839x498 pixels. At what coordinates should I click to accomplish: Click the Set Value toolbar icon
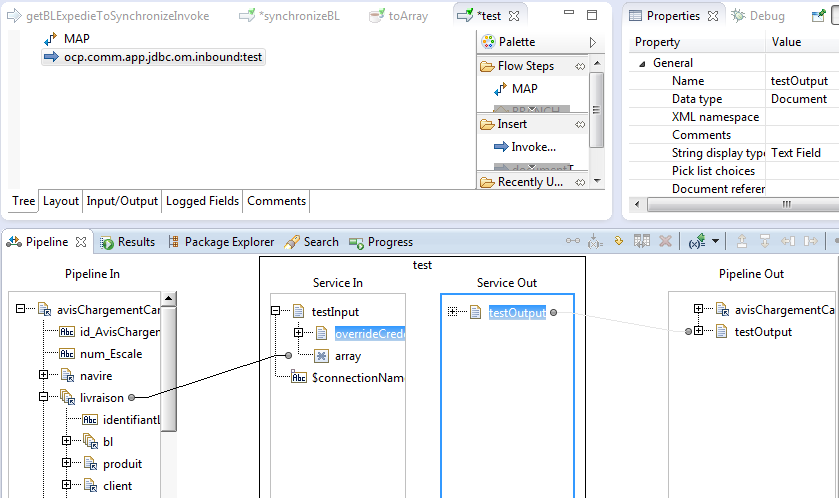[595, 242]
